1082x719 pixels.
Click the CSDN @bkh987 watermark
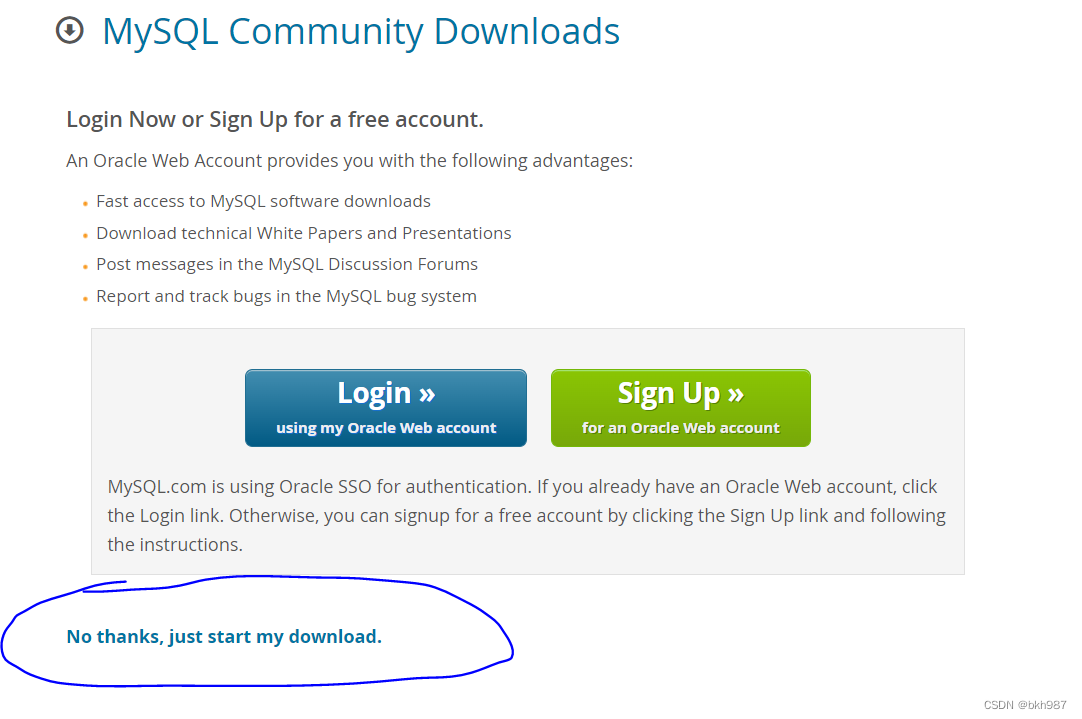point(1025,705)
